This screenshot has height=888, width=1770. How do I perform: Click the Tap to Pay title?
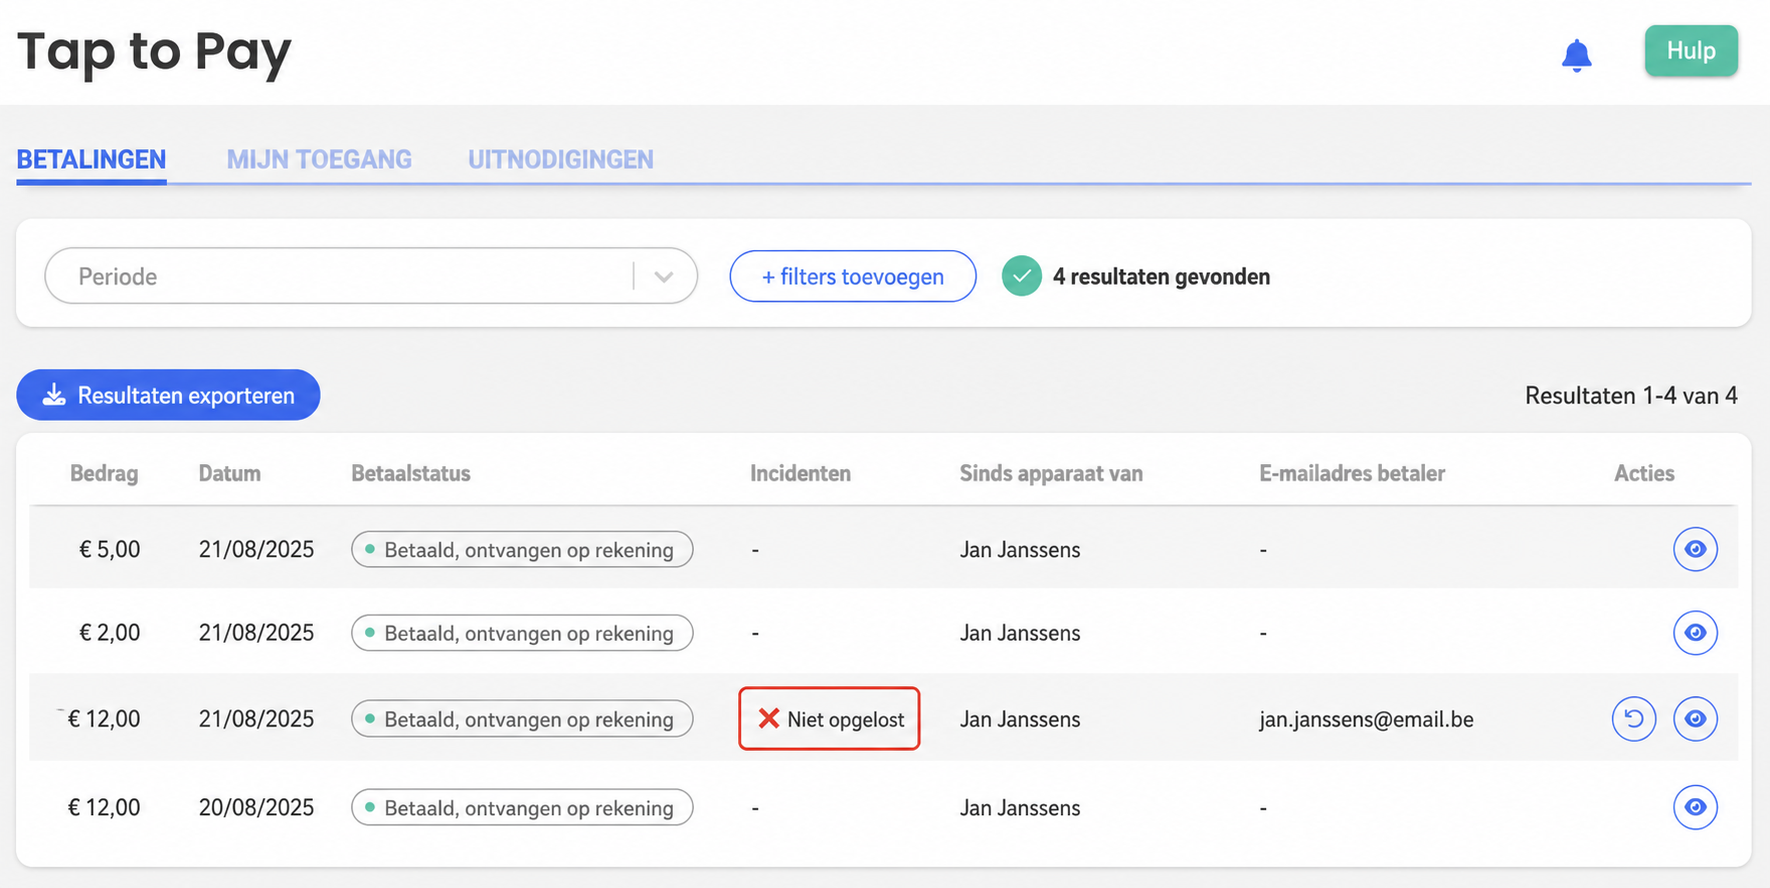tap(154, 53)
